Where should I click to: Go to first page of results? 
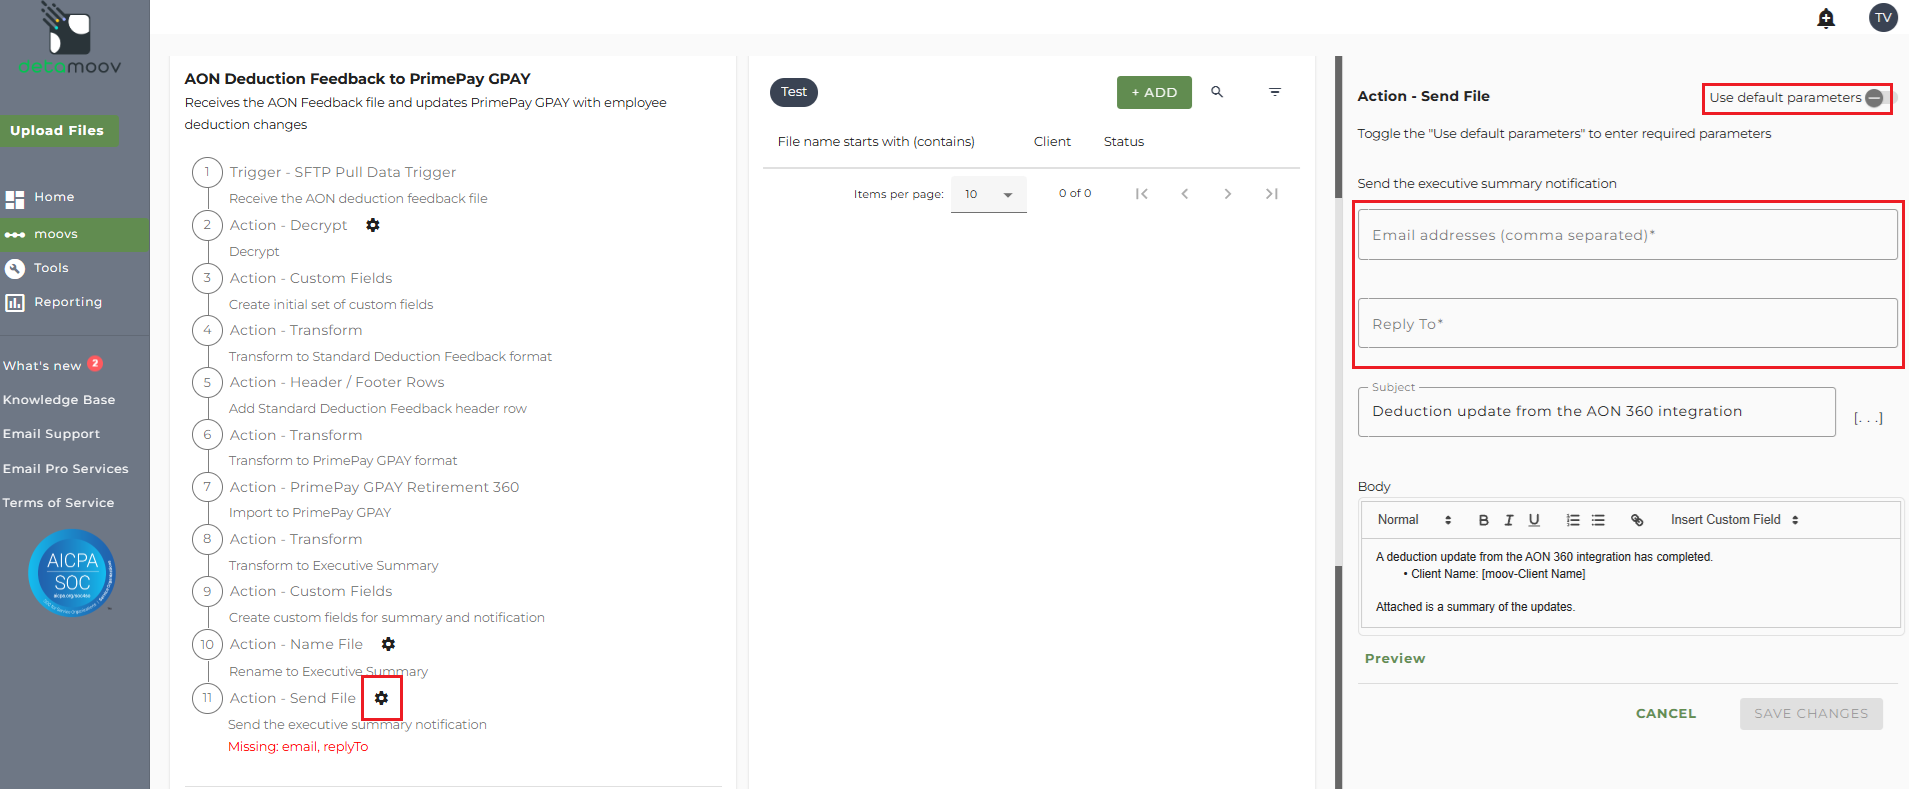pyautogui.click(x=1141, y=194)
